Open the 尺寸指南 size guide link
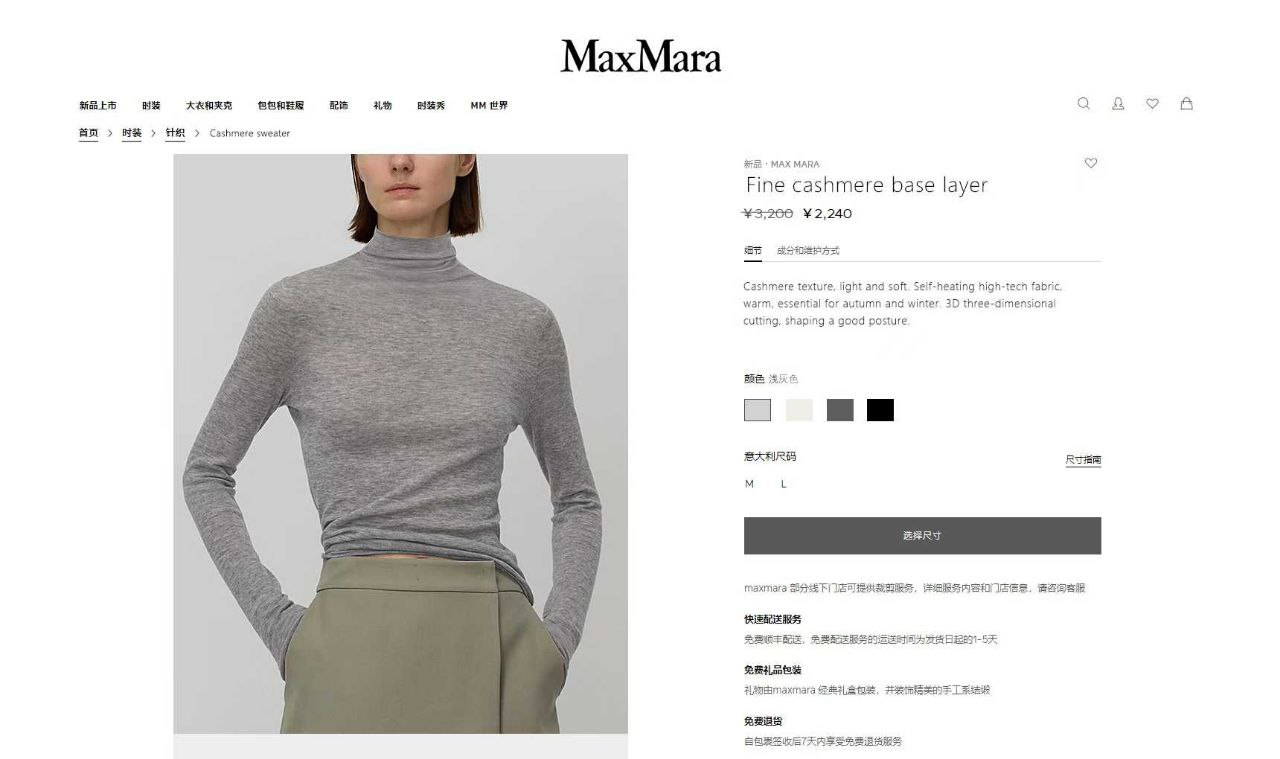This screenshot has width=1280, height=759. click(x=1083, y=460)
